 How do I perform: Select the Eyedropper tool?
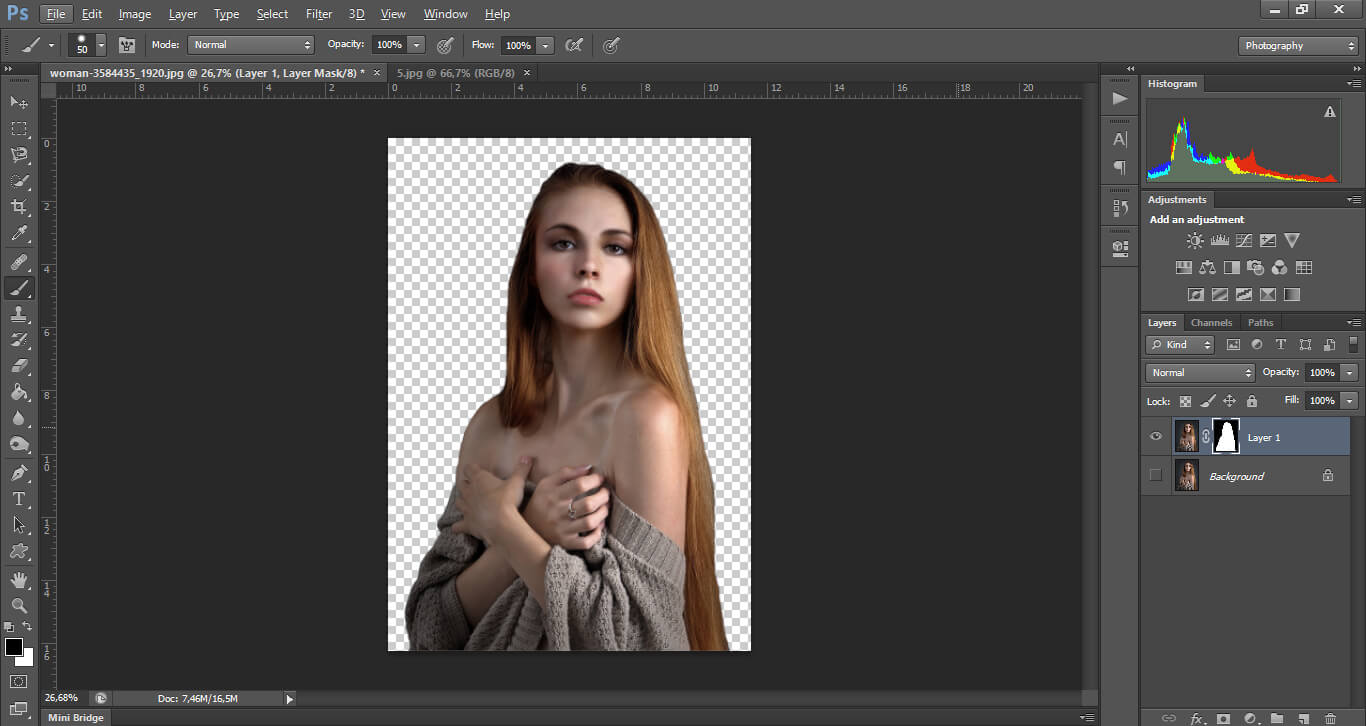click(19, 234)
